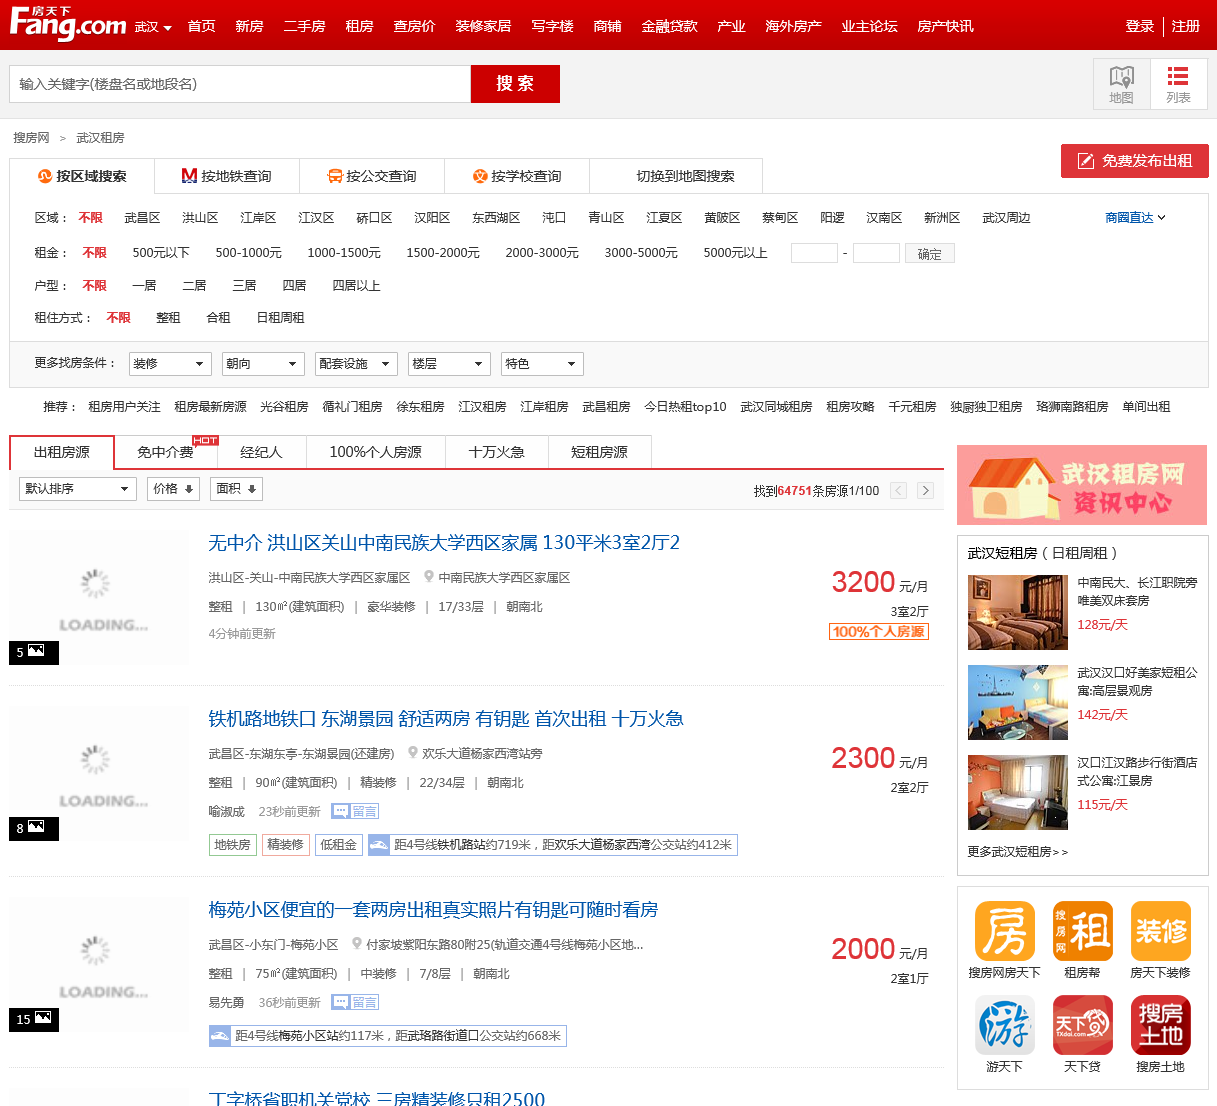This screenshot has width=1217, height=1106.
Task: Select 按地铁查询 metro search tab
Action: coord(226,176)
